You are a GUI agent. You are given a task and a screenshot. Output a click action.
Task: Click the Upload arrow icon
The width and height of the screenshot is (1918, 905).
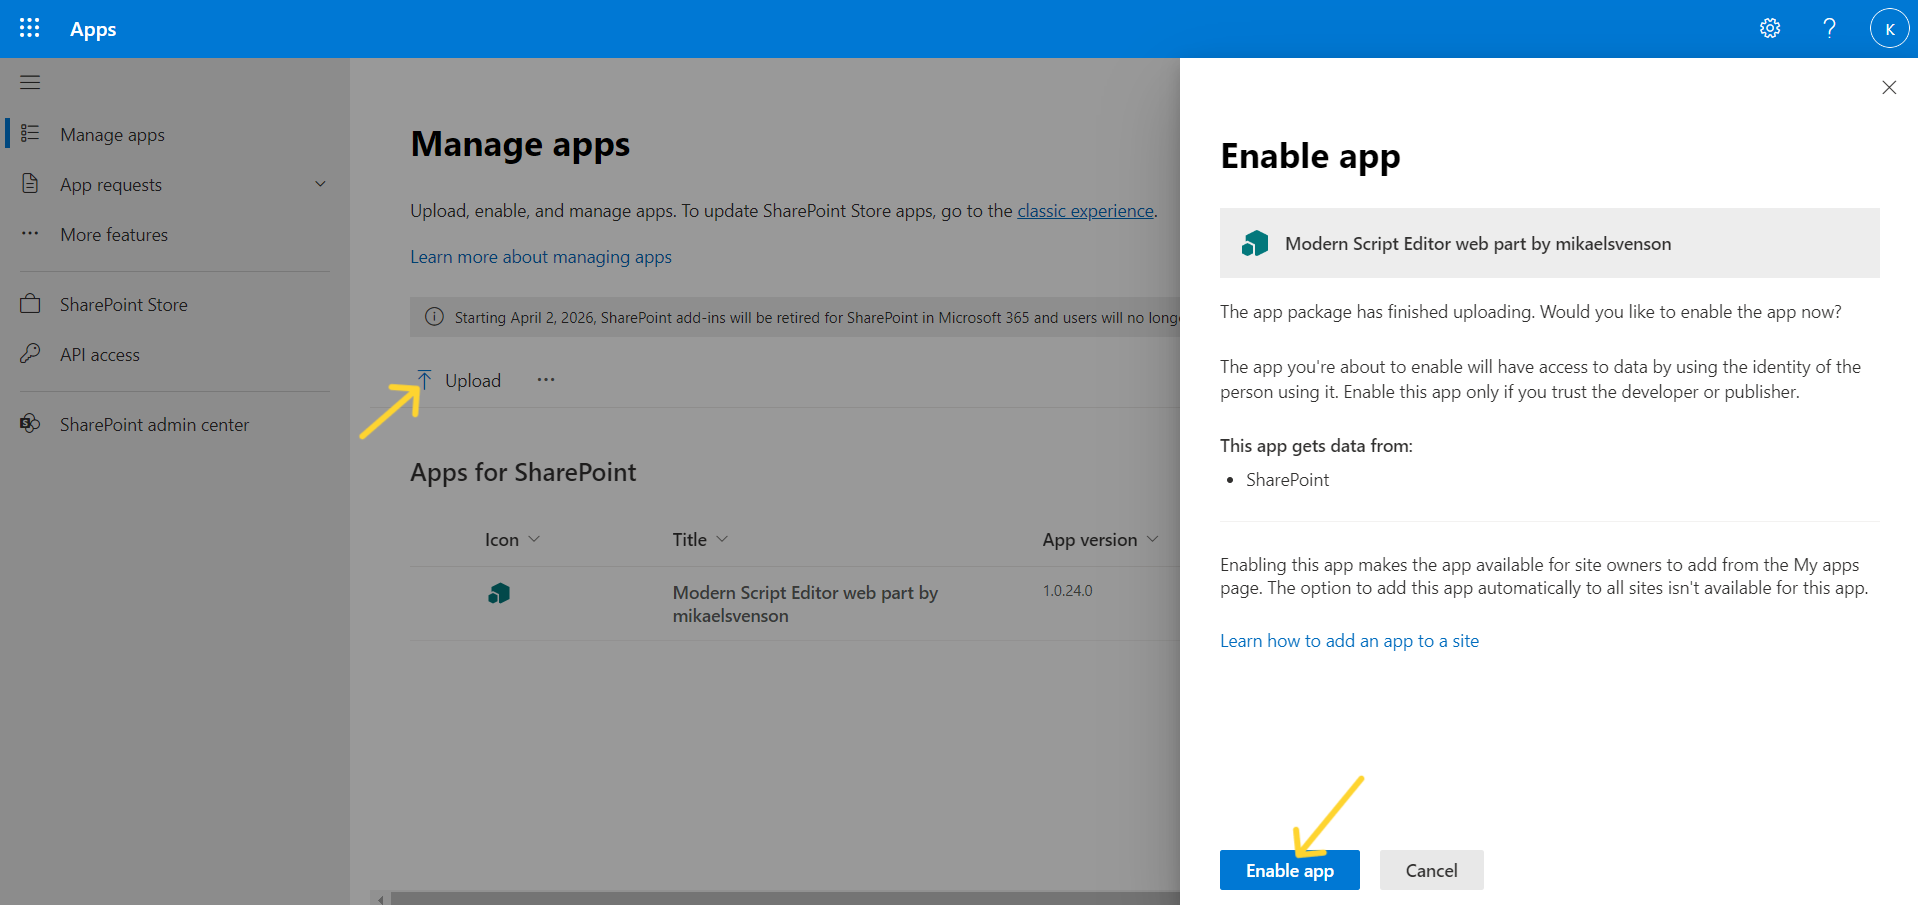tap(424, 379)
